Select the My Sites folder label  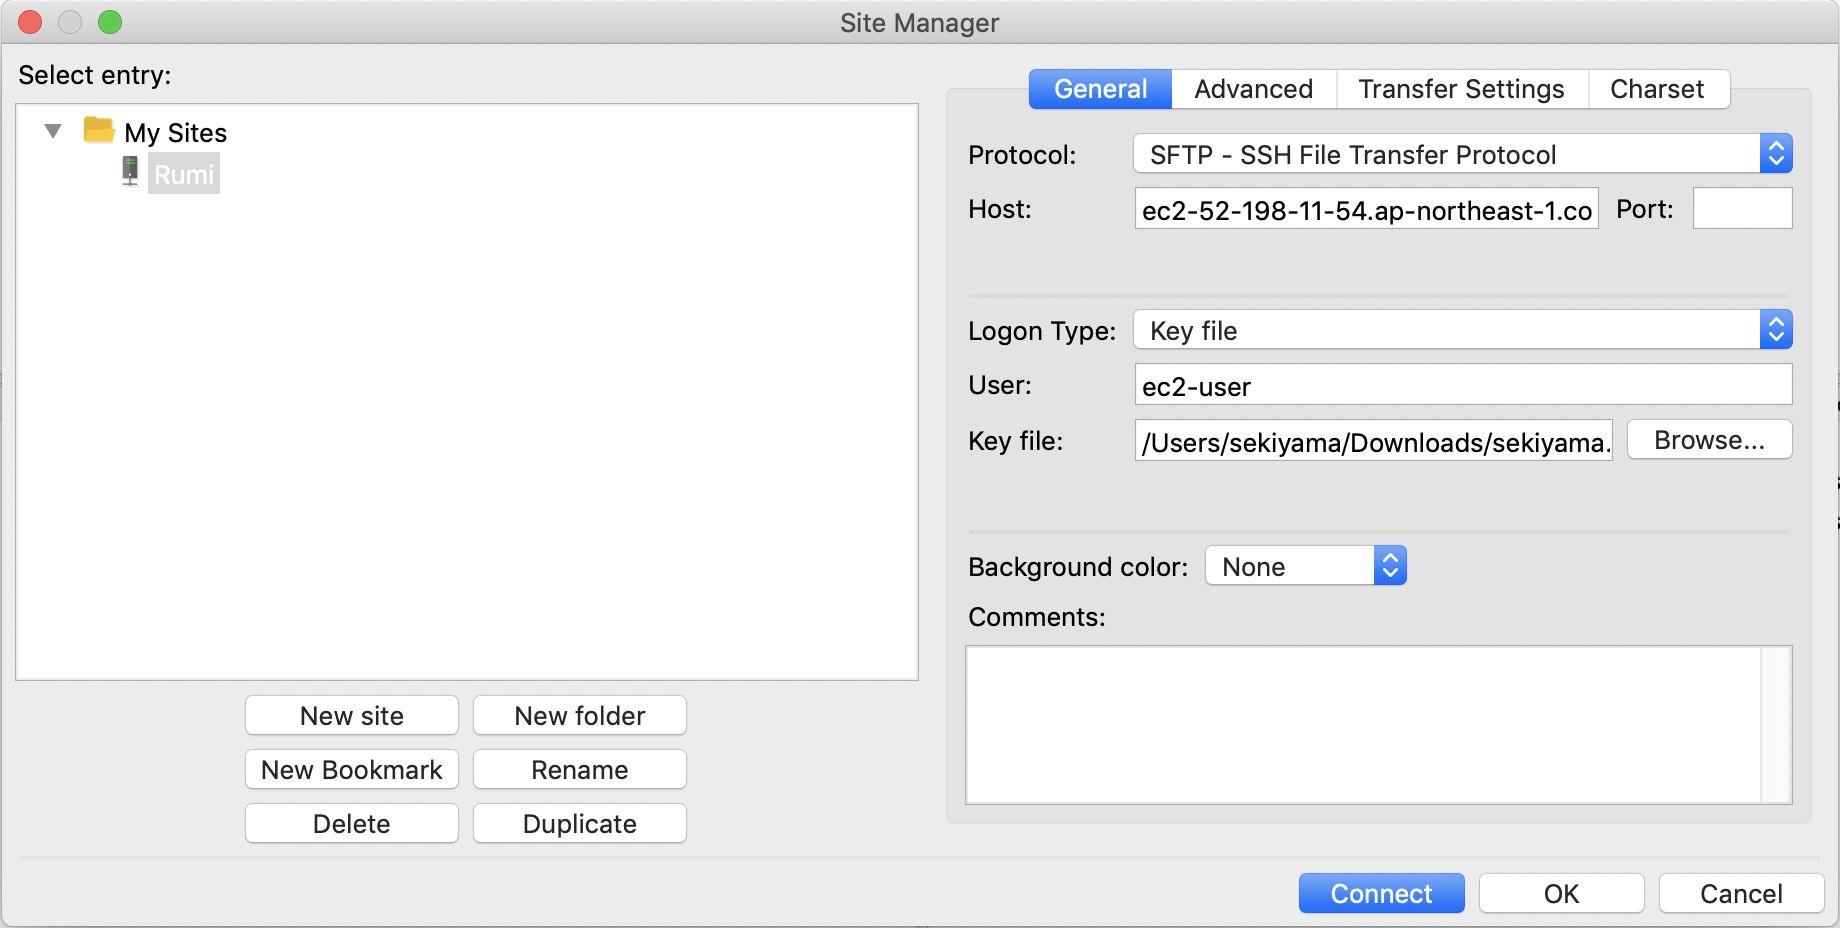[176, 133]
